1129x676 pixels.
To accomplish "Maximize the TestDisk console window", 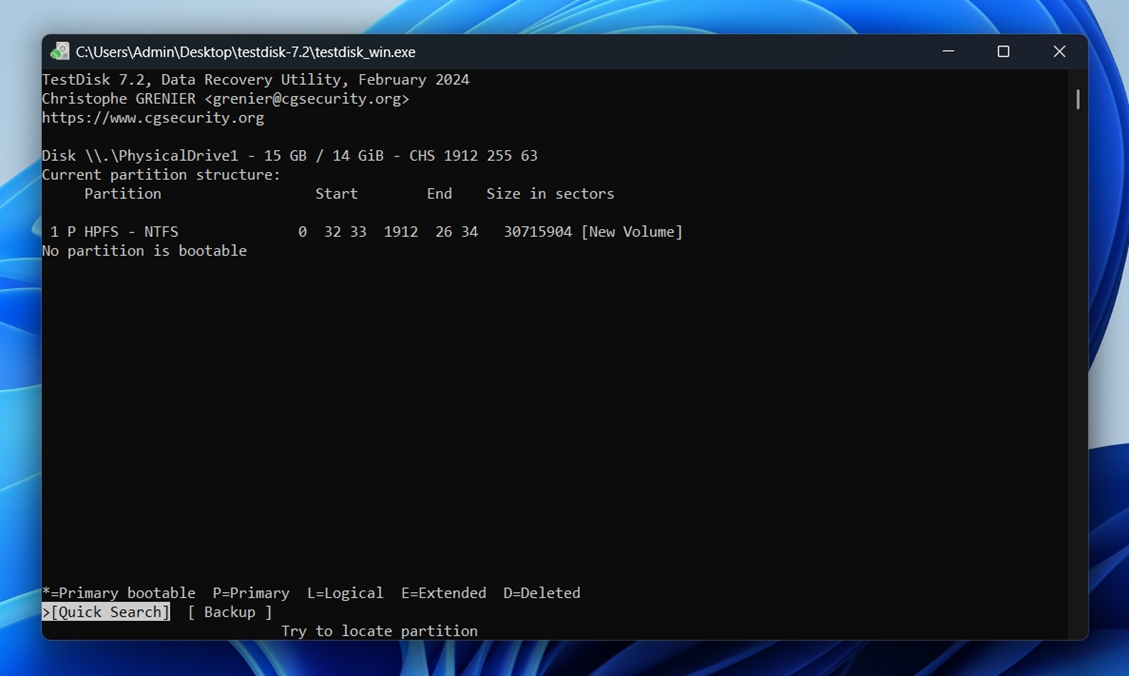I will (1003, 52).
